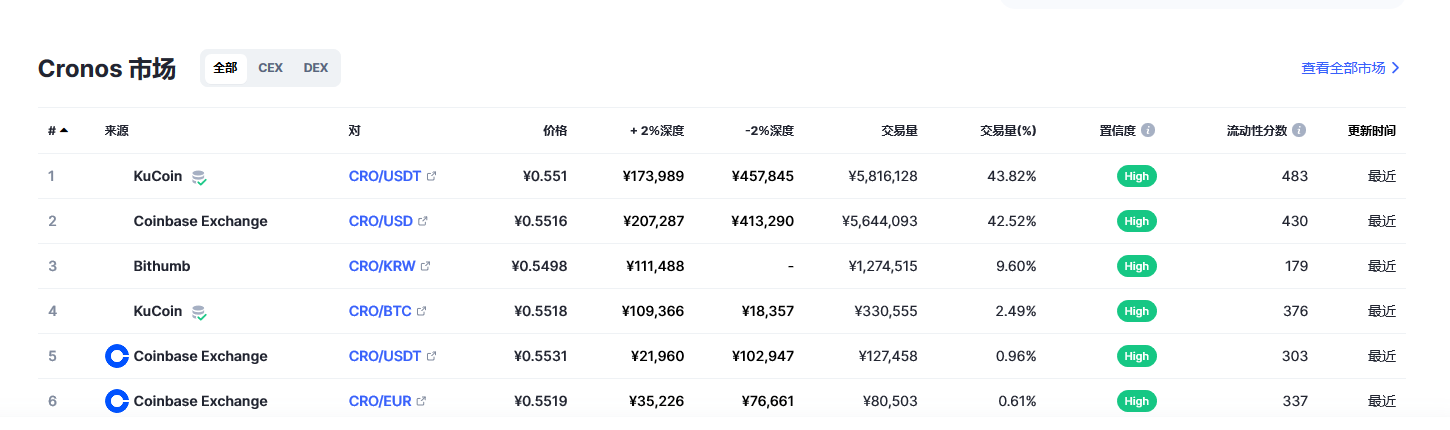Click the Coinbase Exchange logo in row 6
1450x430 pixels.
[x=117, y=401]
